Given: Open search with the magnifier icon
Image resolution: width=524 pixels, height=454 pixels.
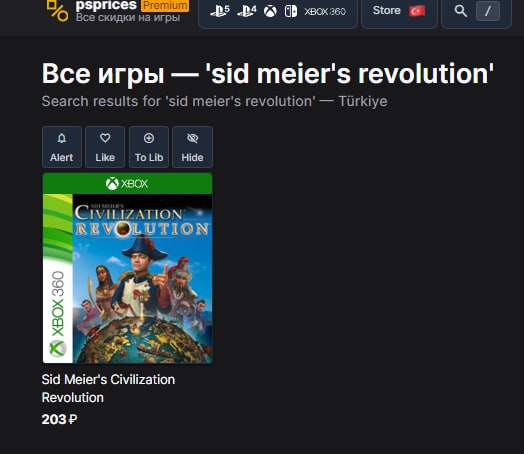Looking at the screenshot, I should [461, 11].
